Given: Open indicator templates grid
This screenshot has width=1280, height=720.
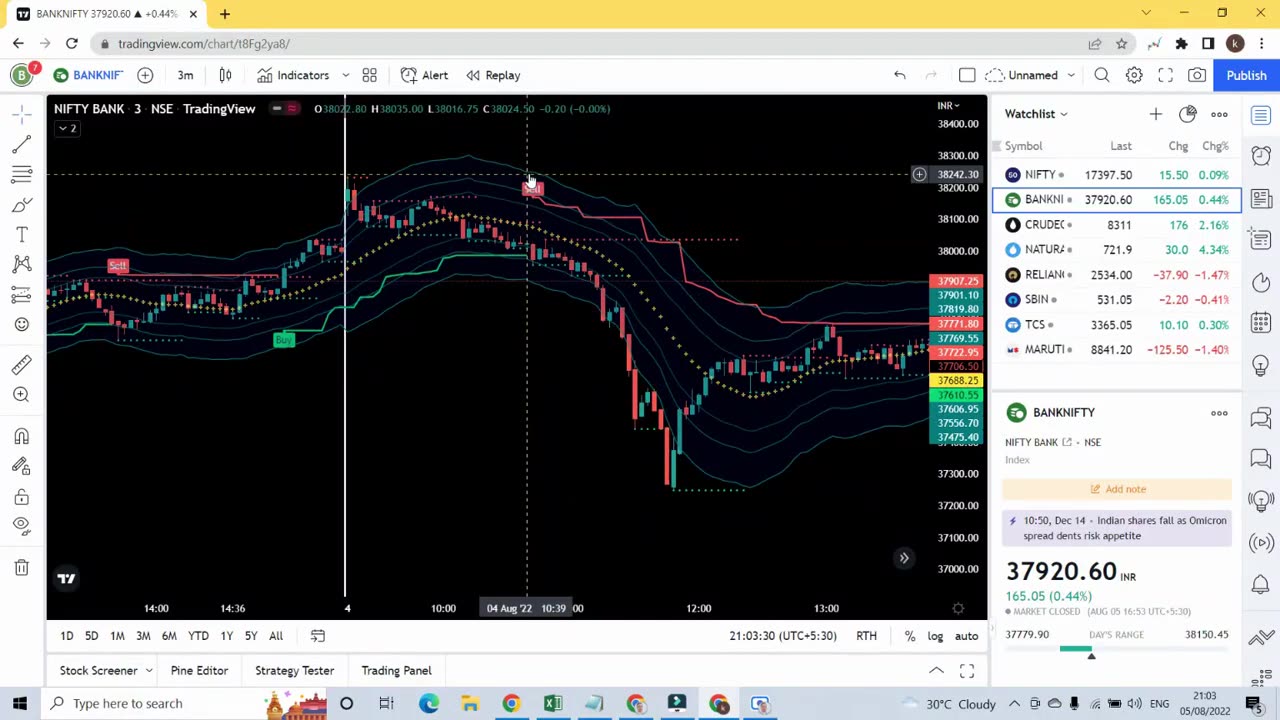Looking at the screenshot, I should click(x=369, y=75).
